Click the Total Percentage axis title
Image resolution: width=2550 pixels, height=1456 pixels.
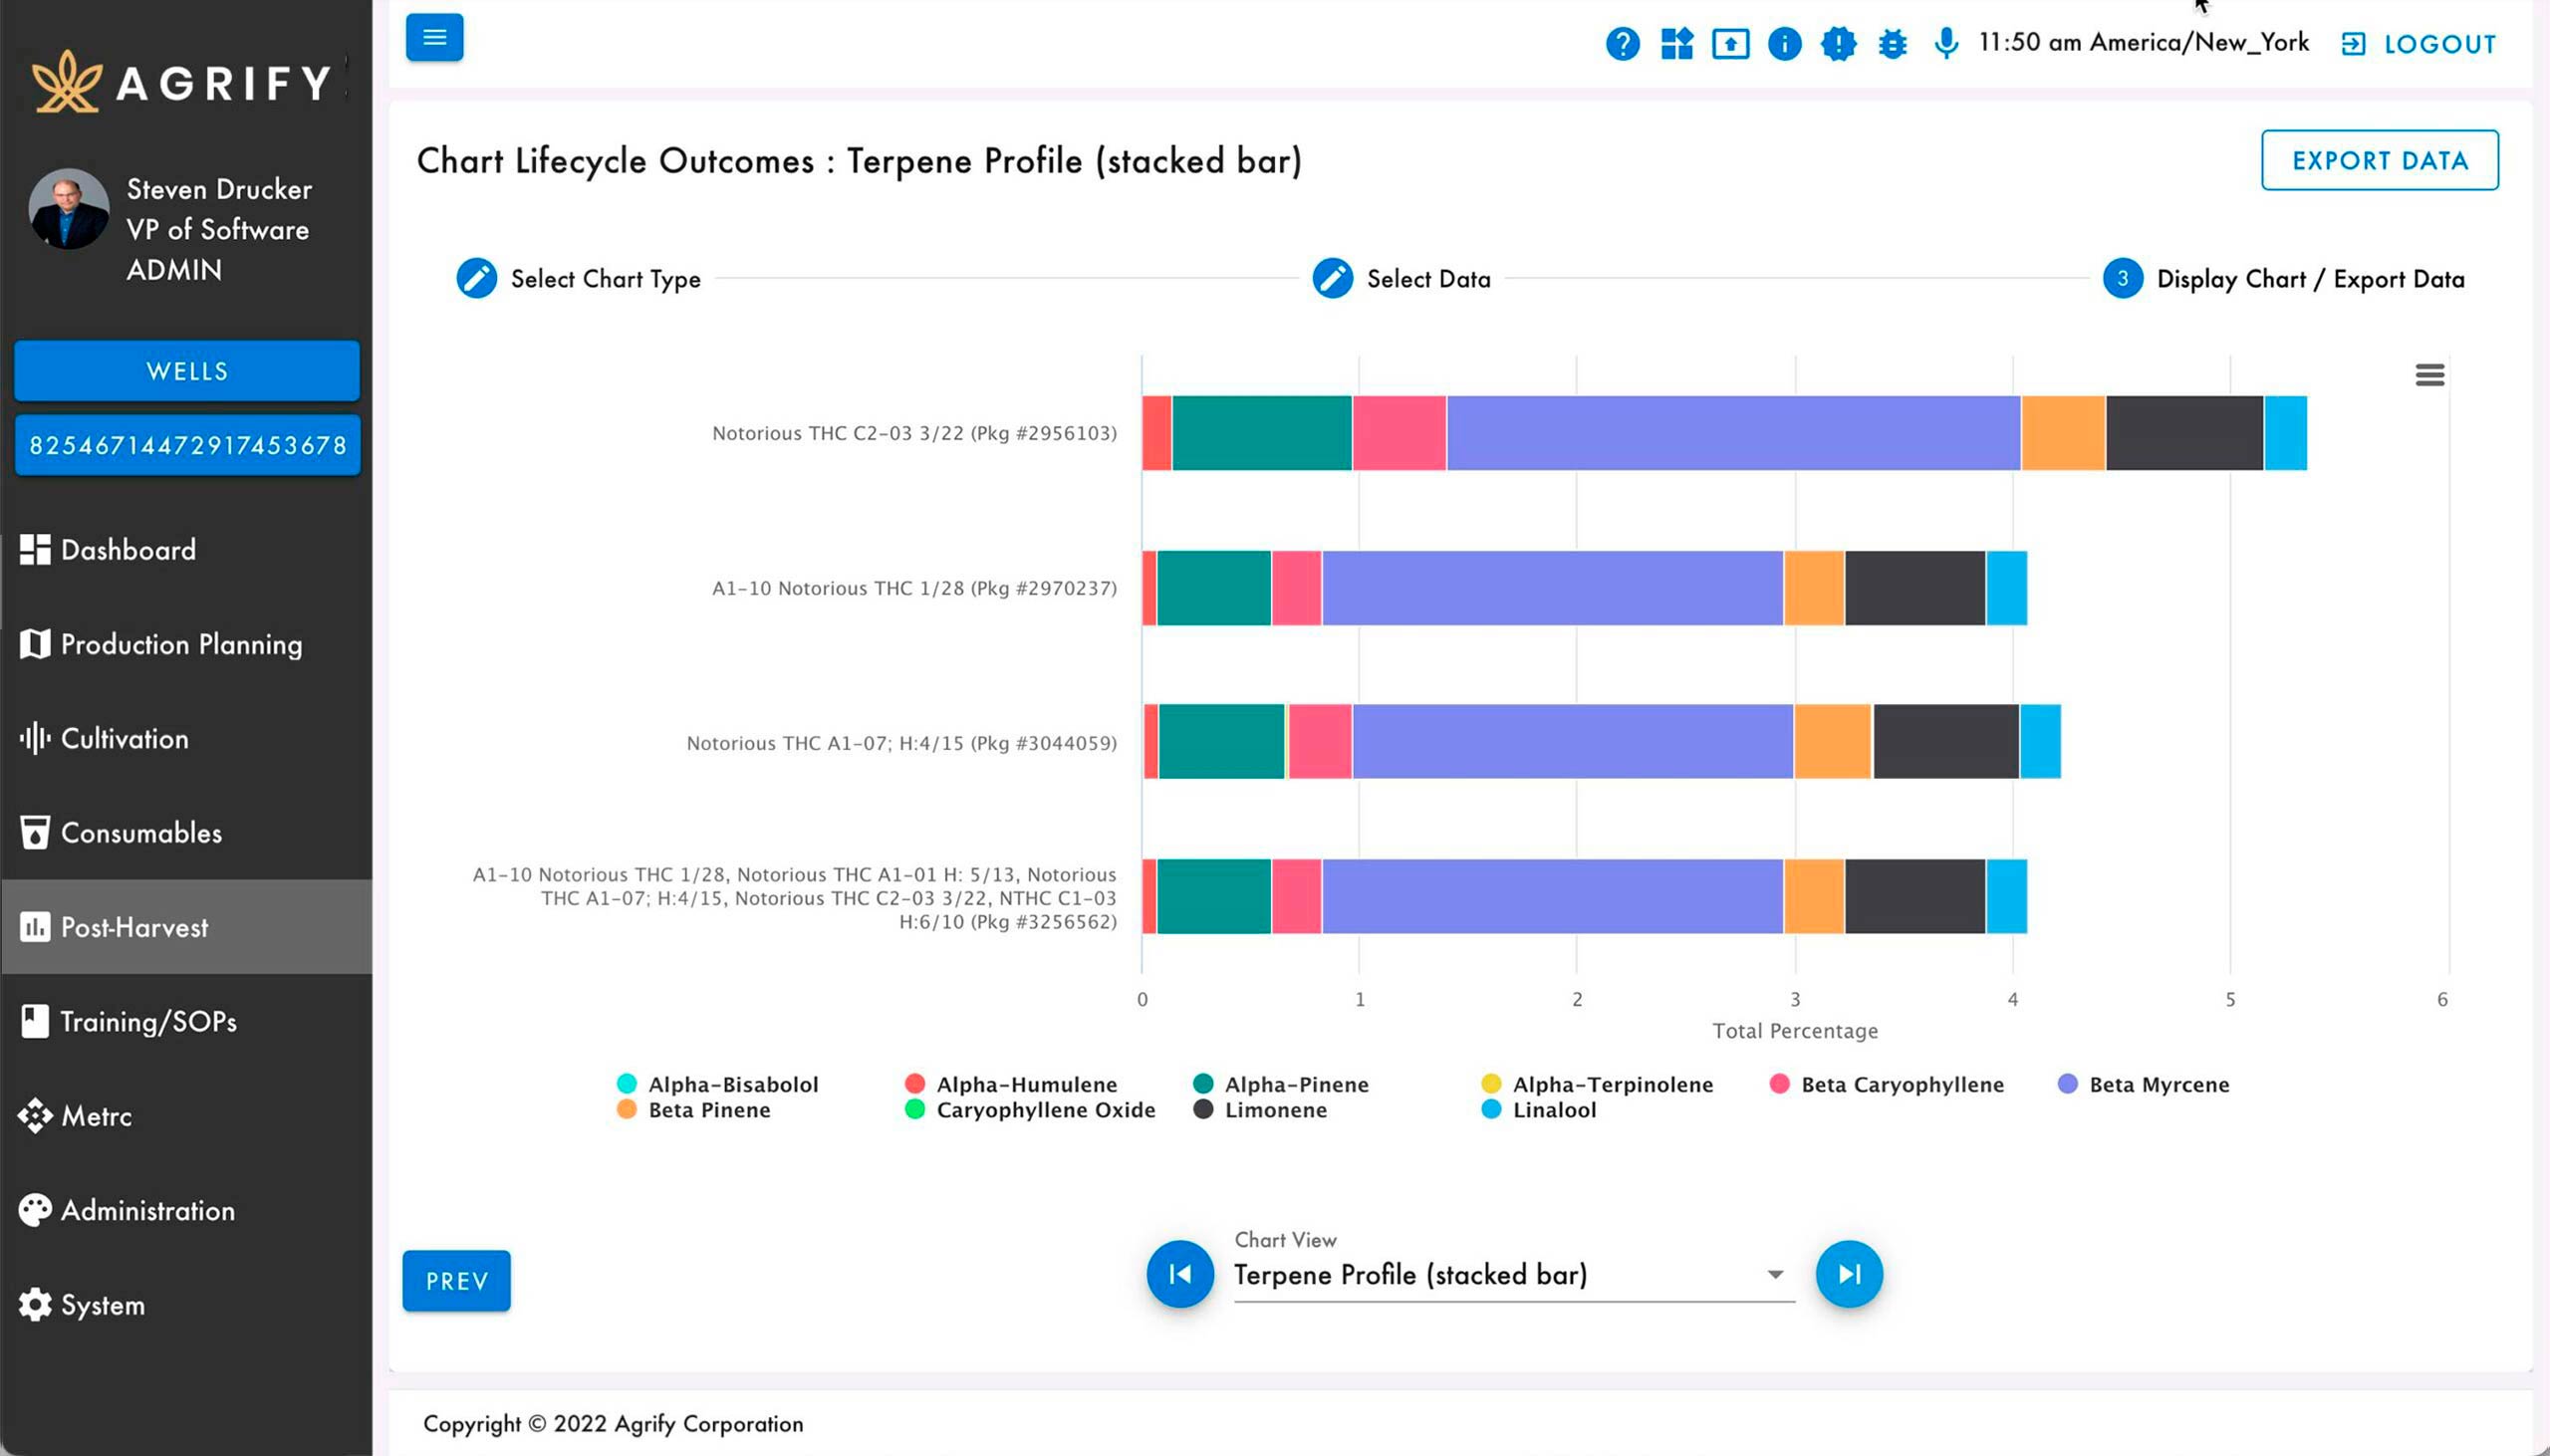coord(1795,1030)
